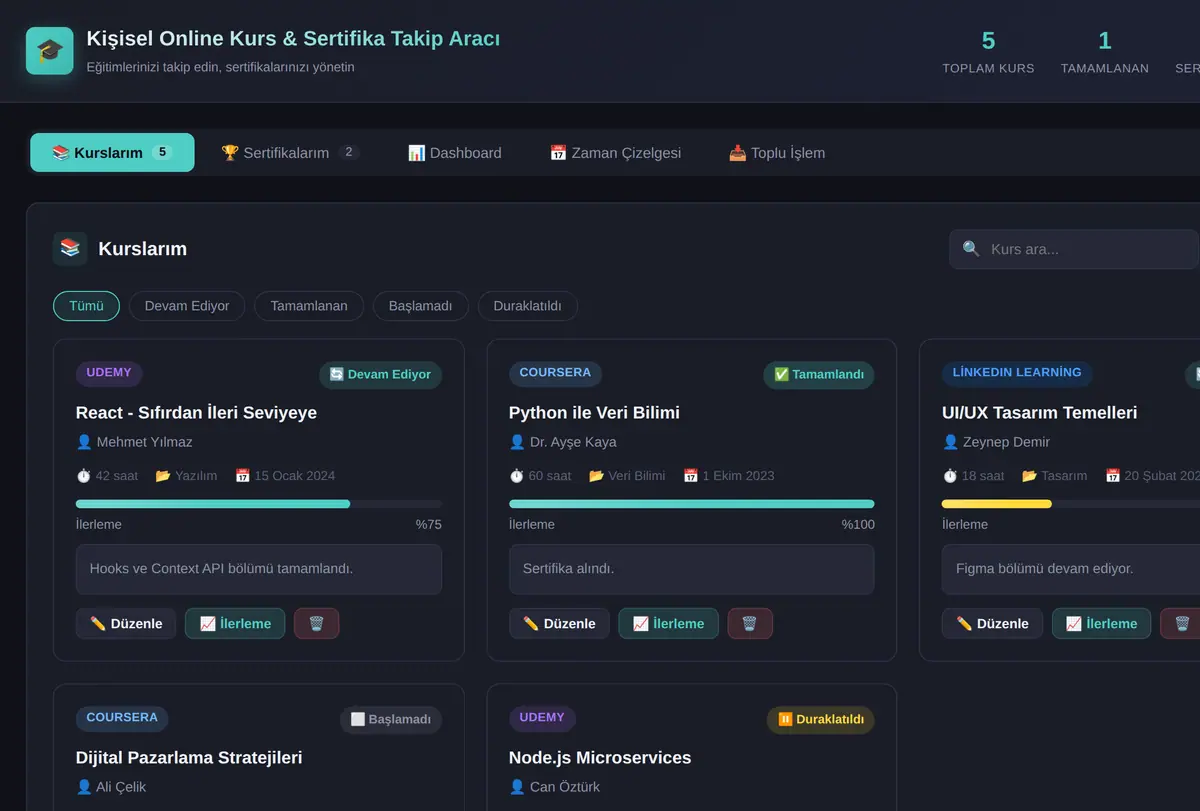Click the React course progress bar

[x=259, y=504]
